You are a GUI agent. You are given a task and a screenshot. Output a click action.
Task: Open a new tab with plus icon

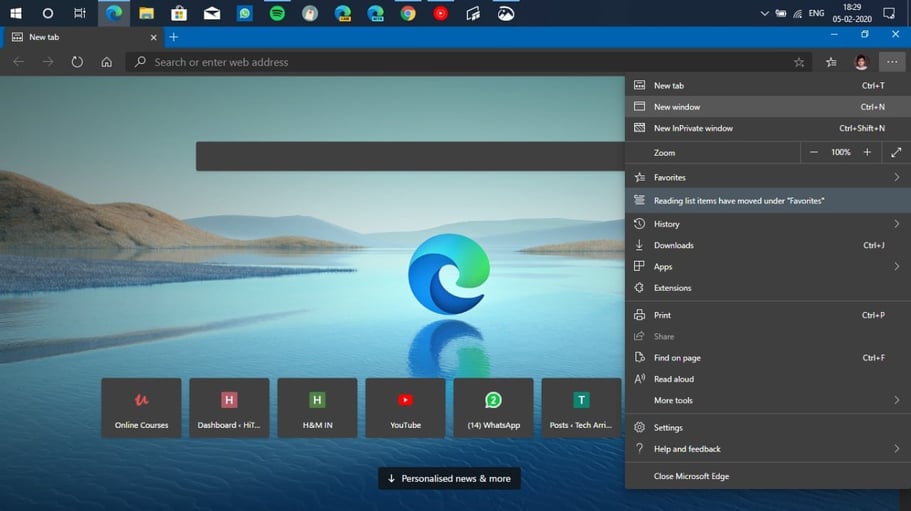click(x=173, y=37)
